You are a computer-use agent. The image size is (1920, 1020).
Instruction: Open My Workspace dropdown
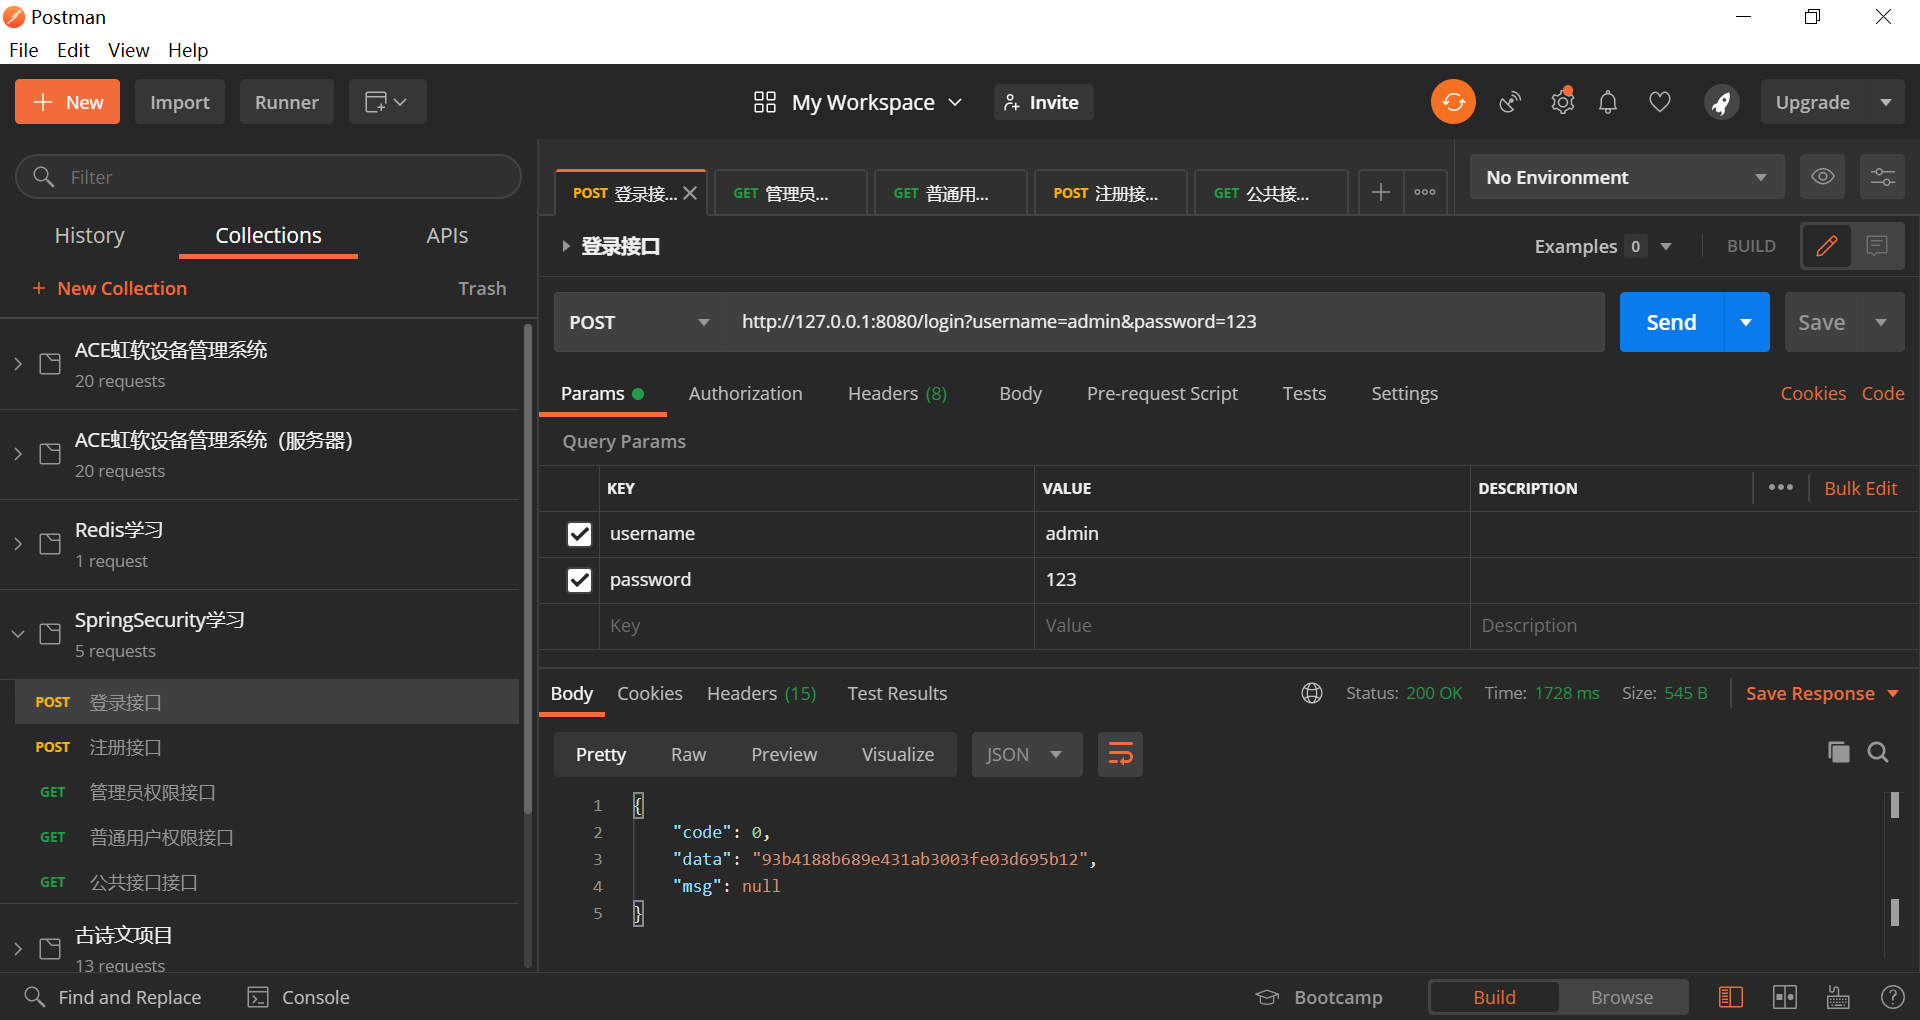pyautogui.click(x=858, y=102)
